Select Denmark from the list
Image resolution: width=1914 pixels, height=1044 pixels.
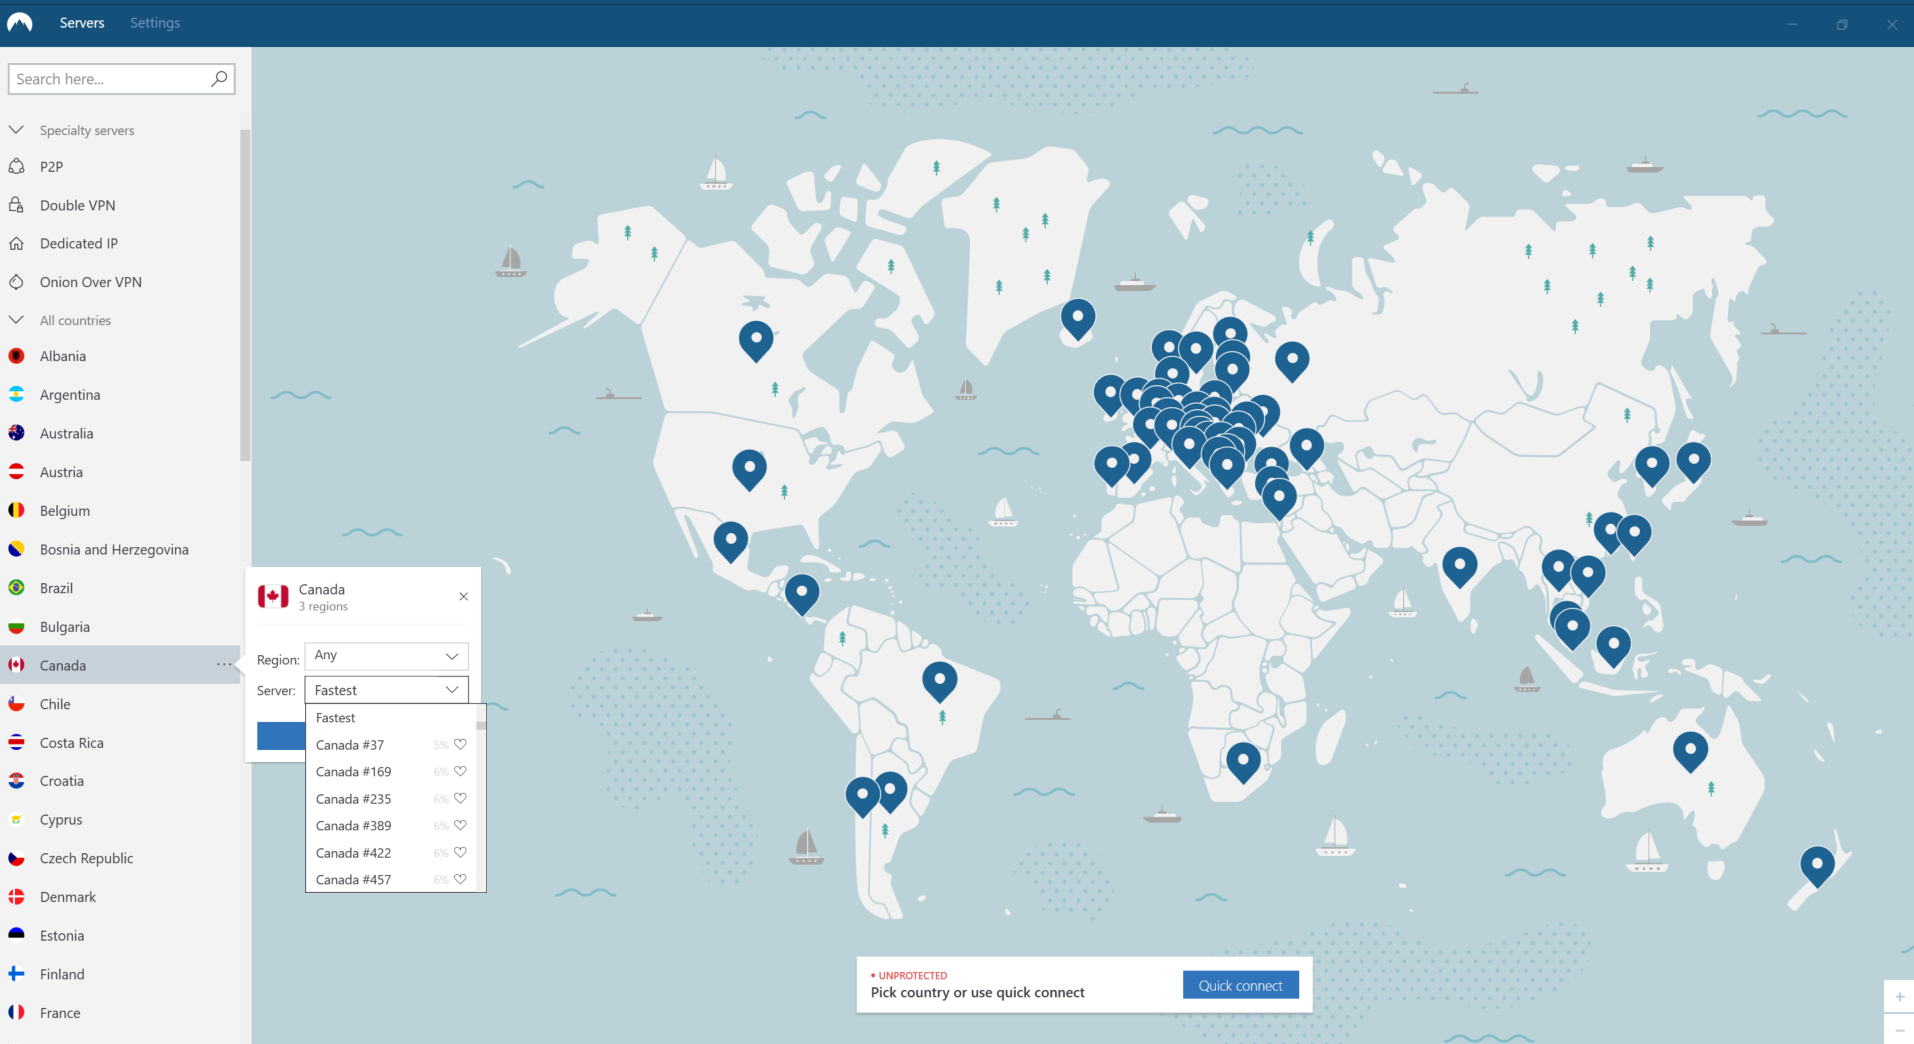pos(120,897)
